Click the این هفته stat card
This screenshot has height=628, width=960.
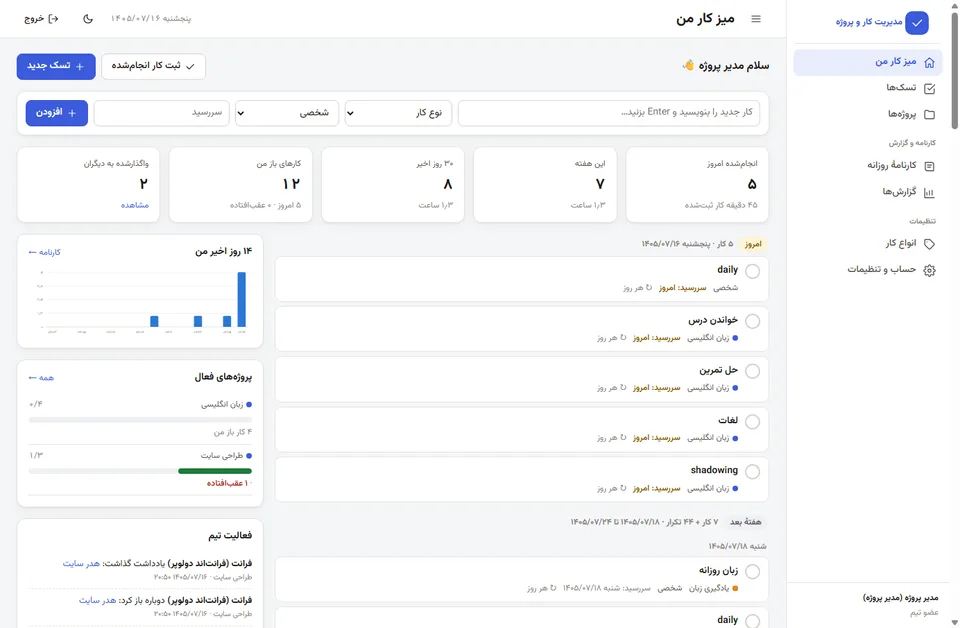(545, 185)
